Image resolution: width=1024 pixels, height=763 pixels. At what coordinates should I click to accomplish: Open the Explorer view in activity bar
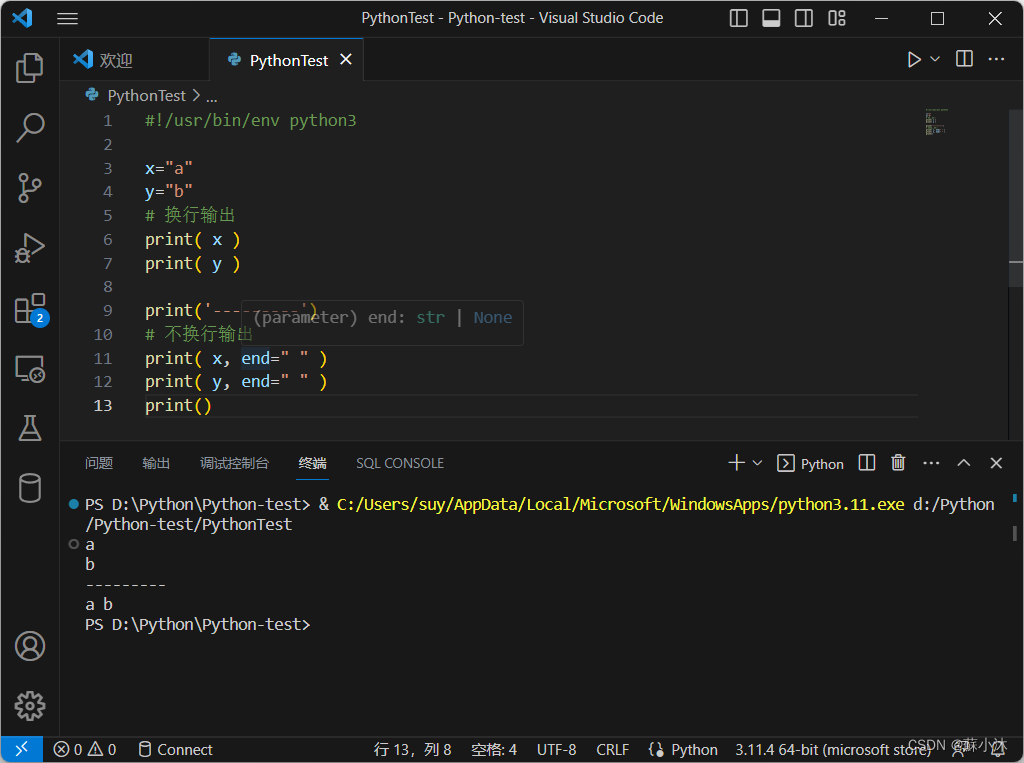tap(29, 68)
